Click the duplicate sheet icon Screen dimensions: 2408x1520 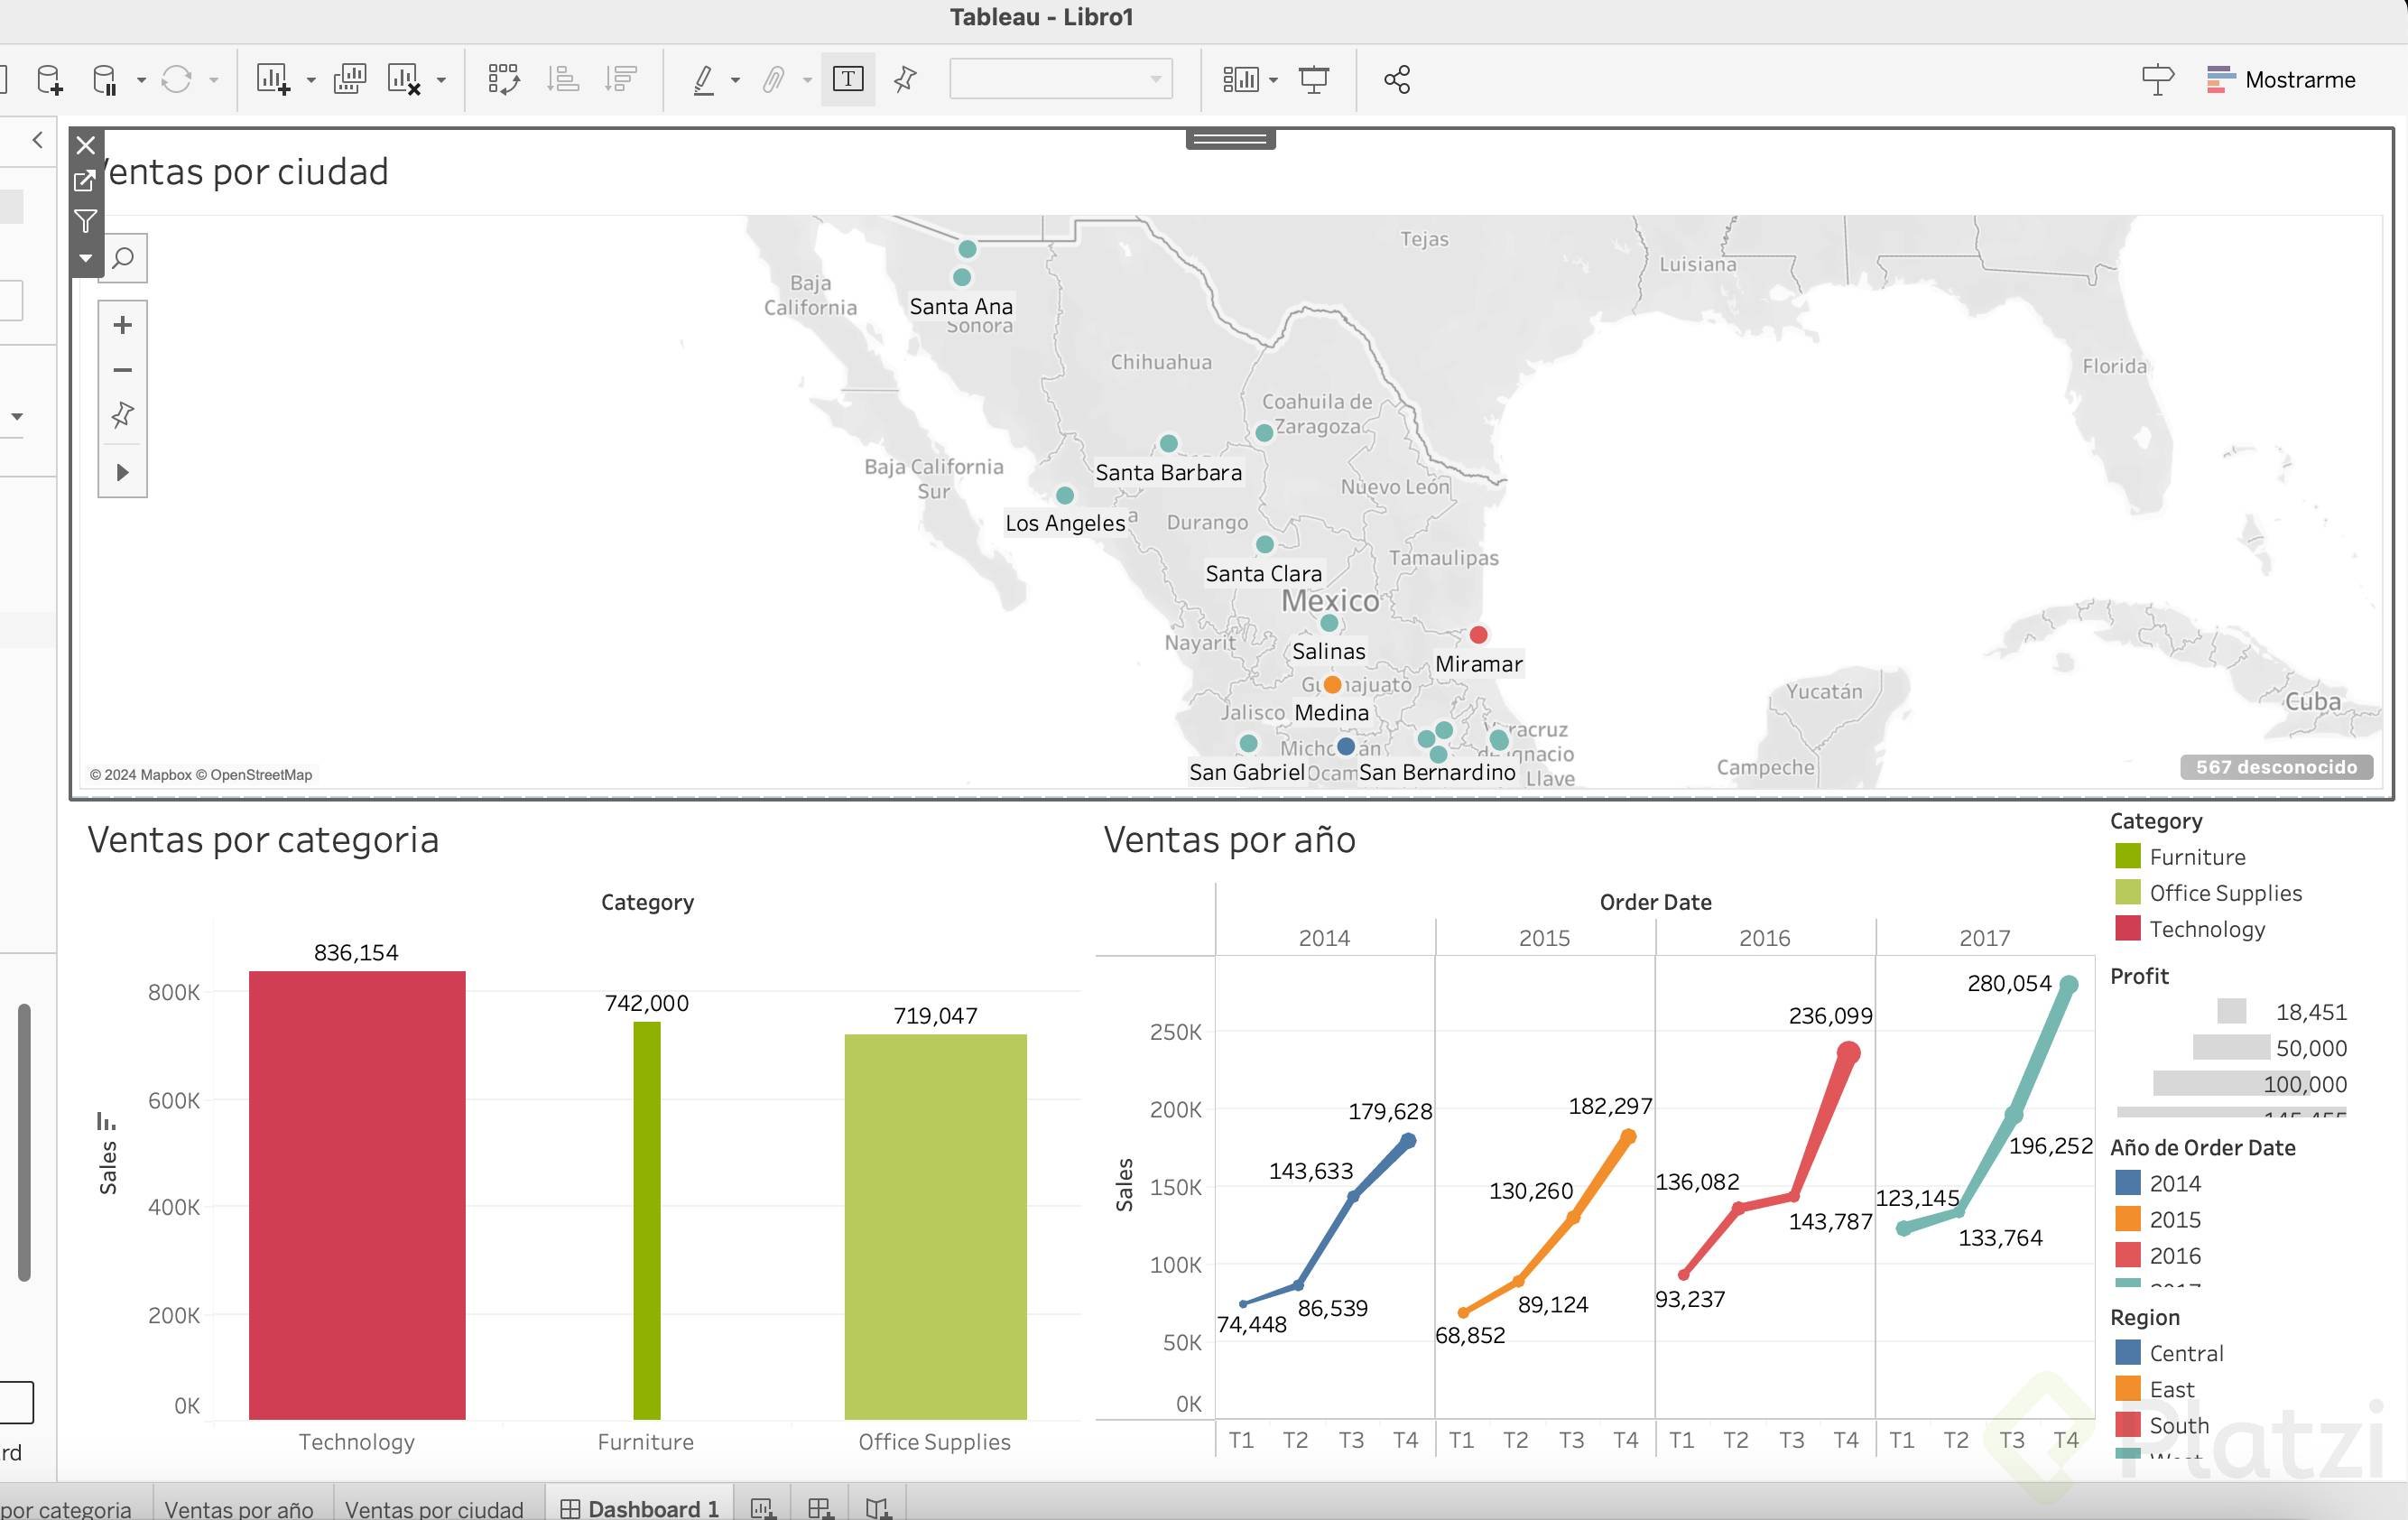point(349,79)
